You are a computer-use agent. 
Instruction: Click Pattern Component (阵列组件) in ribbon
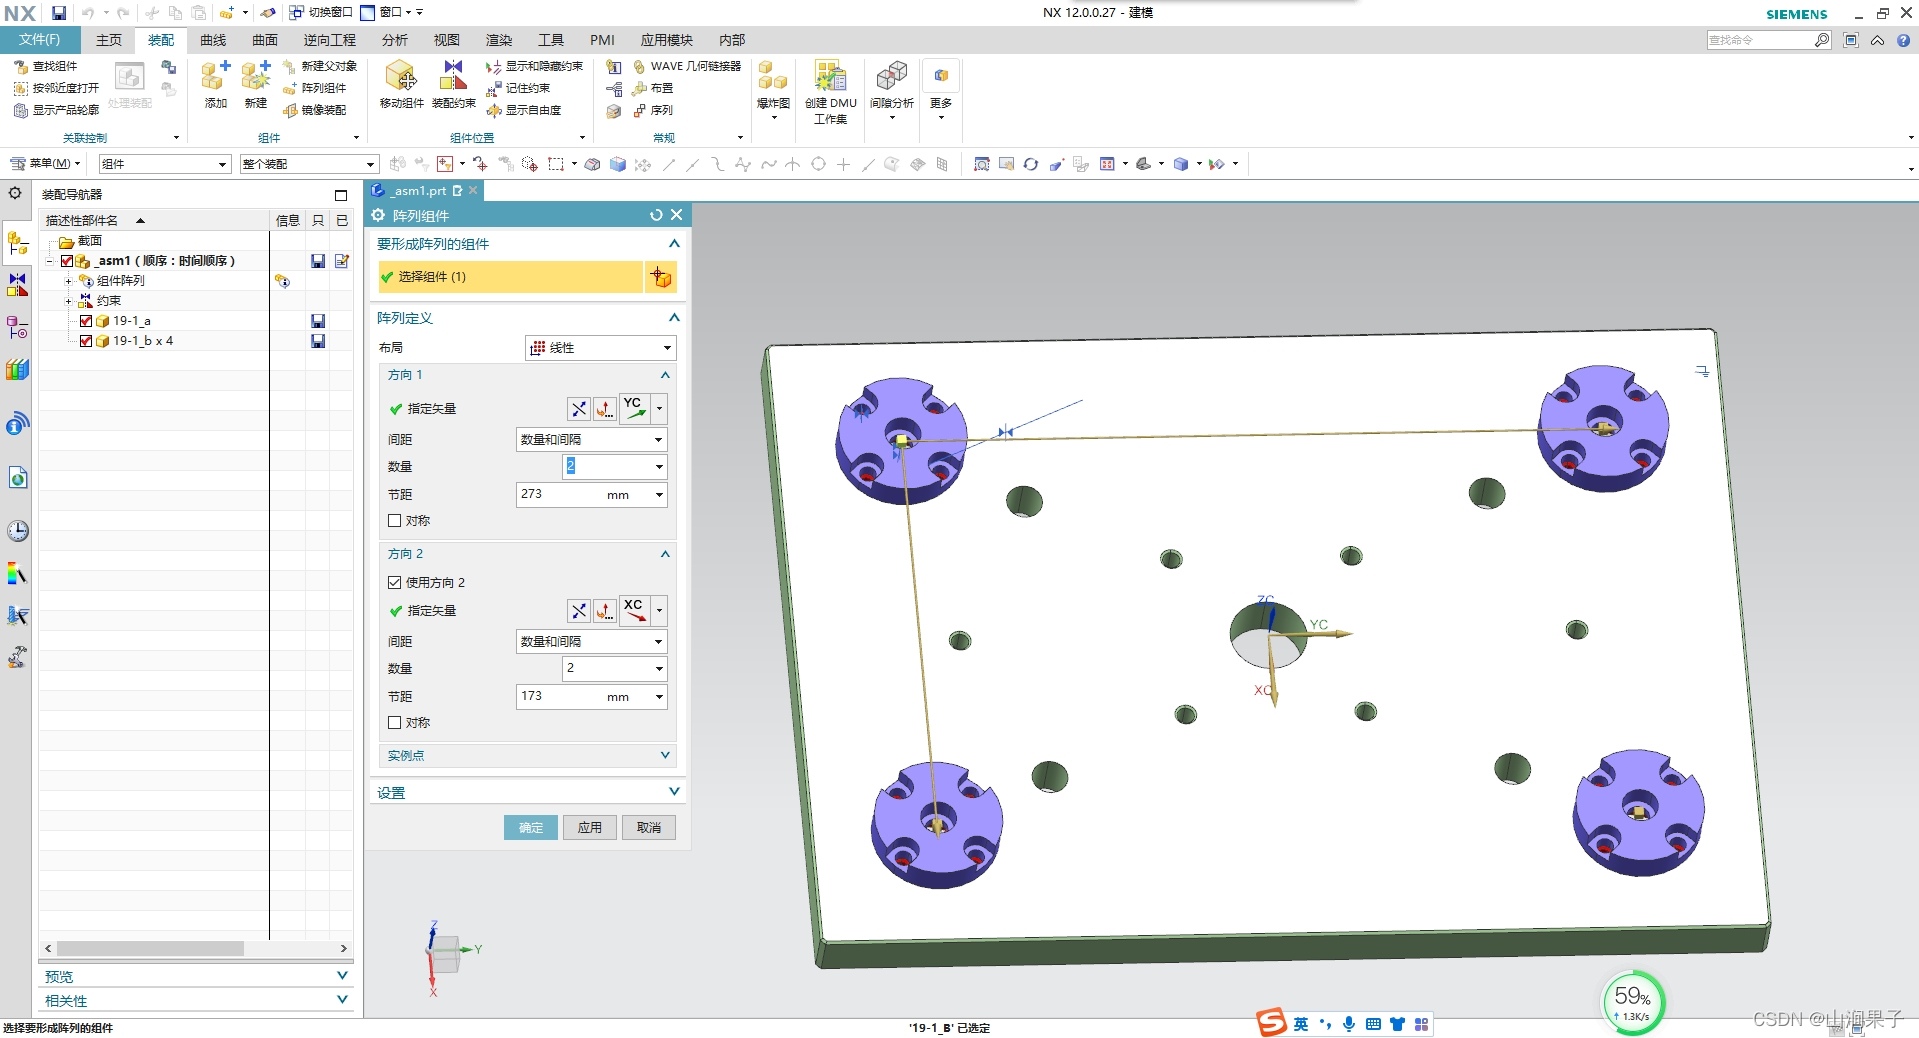(x=314, y=88)
